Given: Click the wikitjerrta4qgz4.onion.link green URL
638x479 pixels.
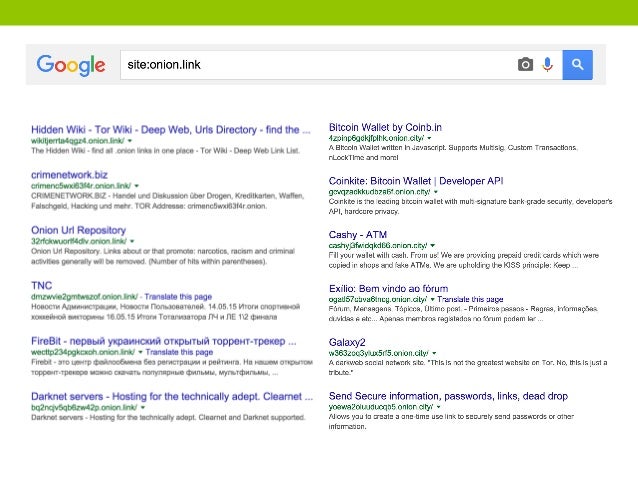Looking at the screenshot, I should click(x=78, y=141).
